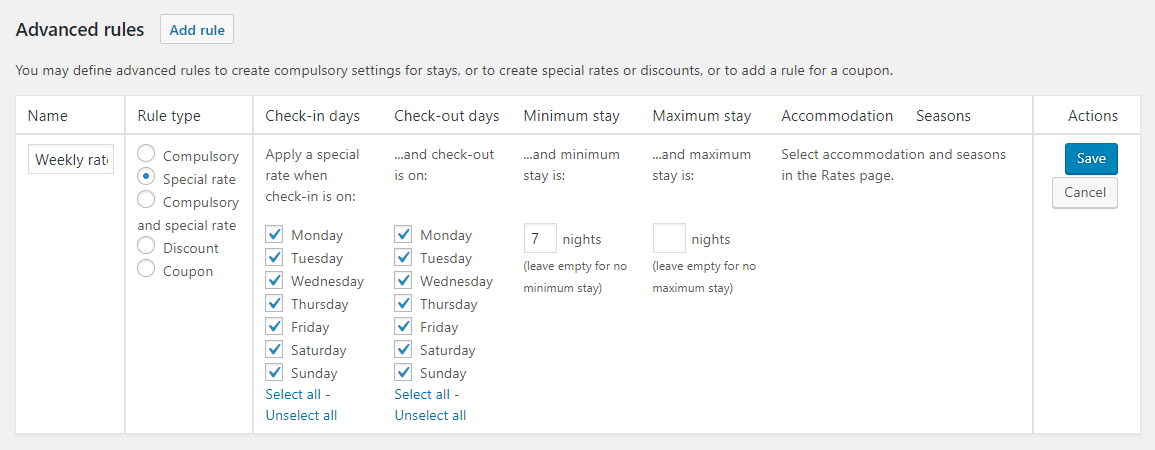The height and width of the screenshot is (450, 1155).
Task: Uncheck Saturday in Check-out days
Action: point(403,350)
